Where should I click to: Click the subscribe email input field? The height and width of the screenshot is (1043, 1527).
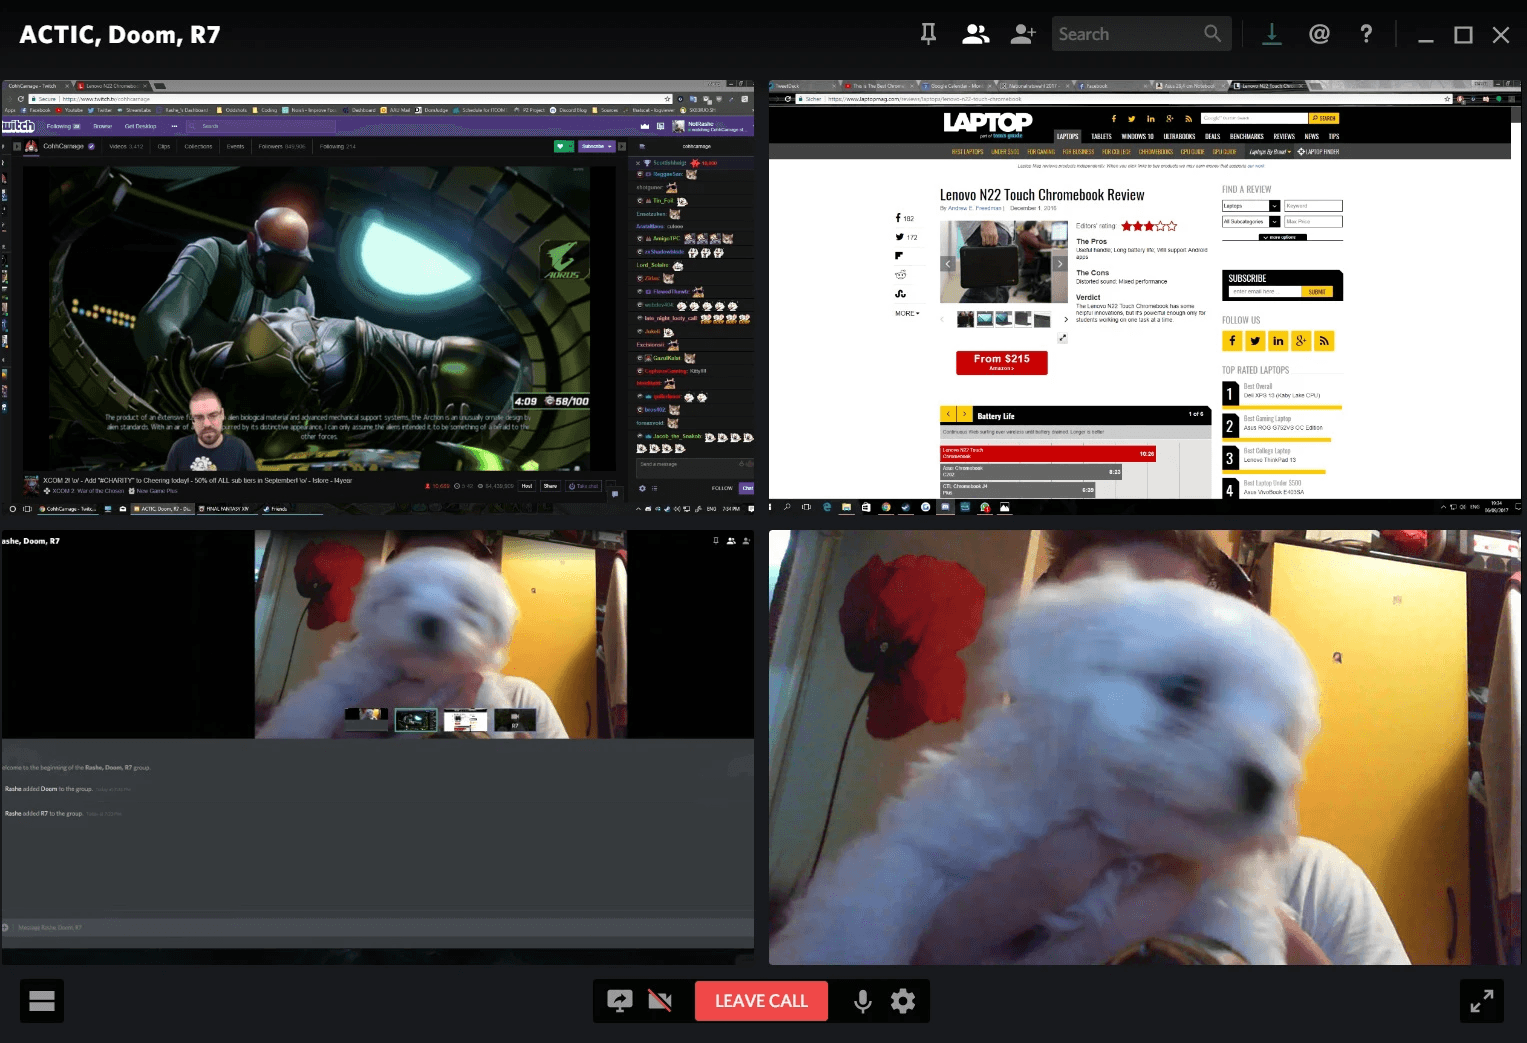click(1265, 292)
